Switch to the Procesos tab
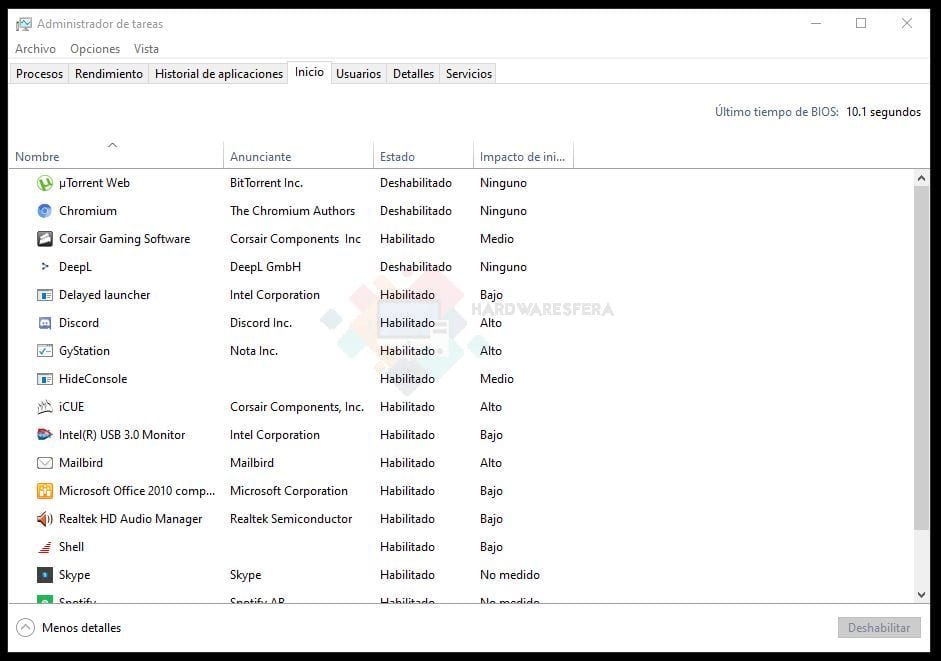941x661 pixels. coord(40,74)
